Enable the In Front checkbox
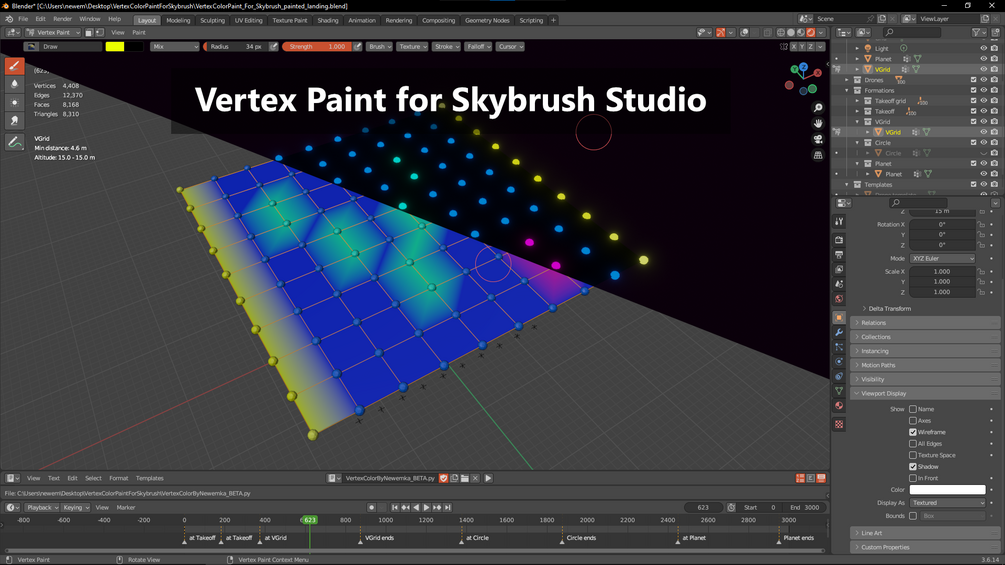1005x565 pixels. click(913, 478)
